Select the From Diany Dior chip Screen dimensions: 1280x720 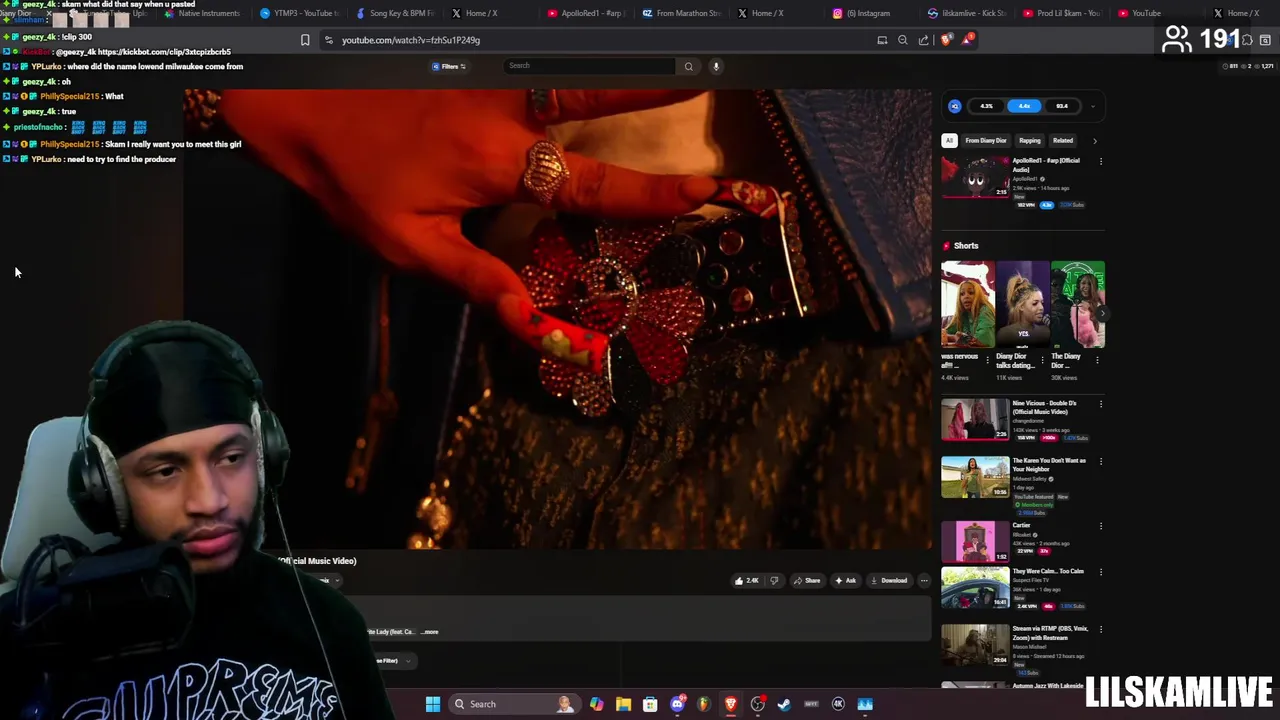pos(986,141)
